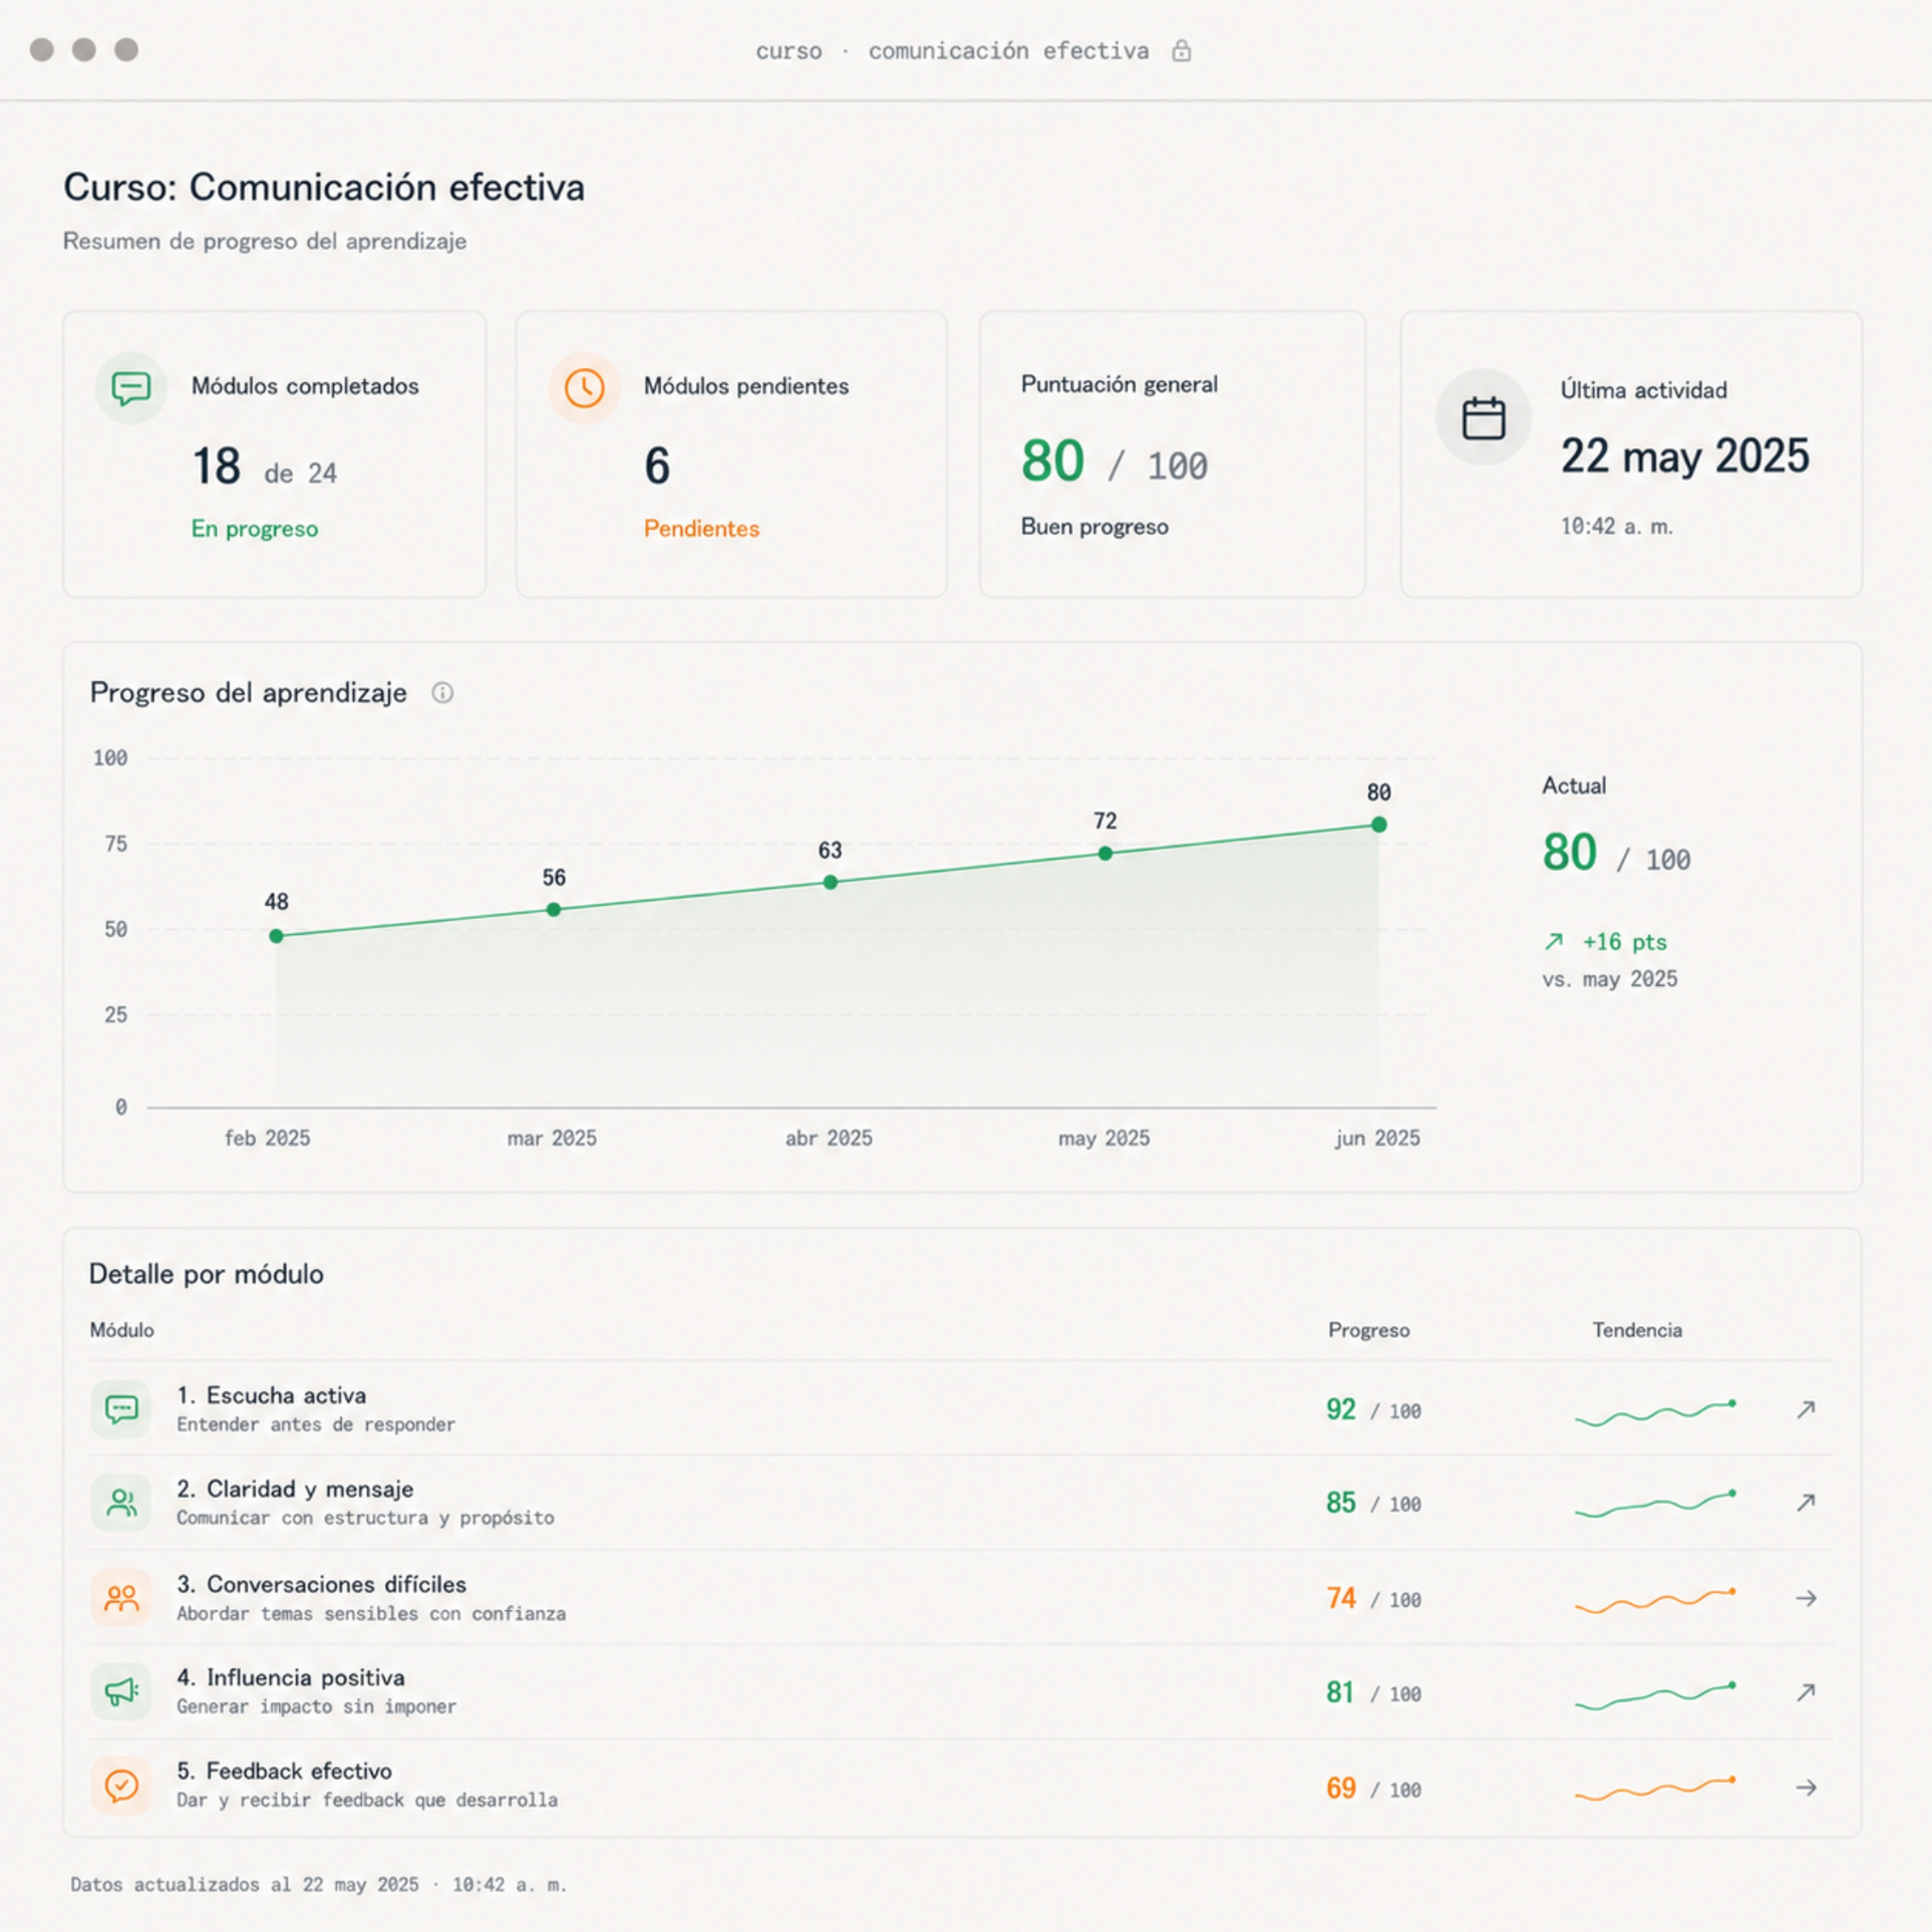Screen dimensions: 1932x1932
Task: Click the 69 / 100 progress score
Action: click(x=1373, y=1788)
